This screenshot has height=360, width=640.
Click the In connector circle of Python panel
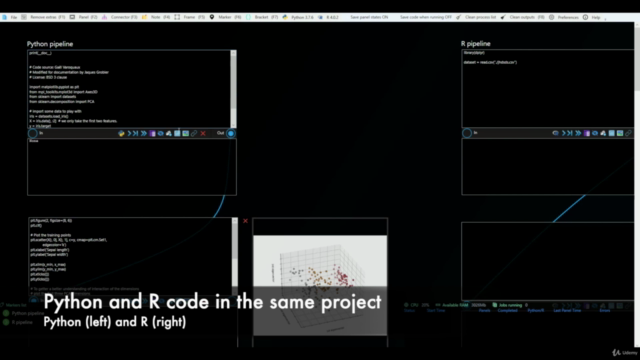(33, 133)
